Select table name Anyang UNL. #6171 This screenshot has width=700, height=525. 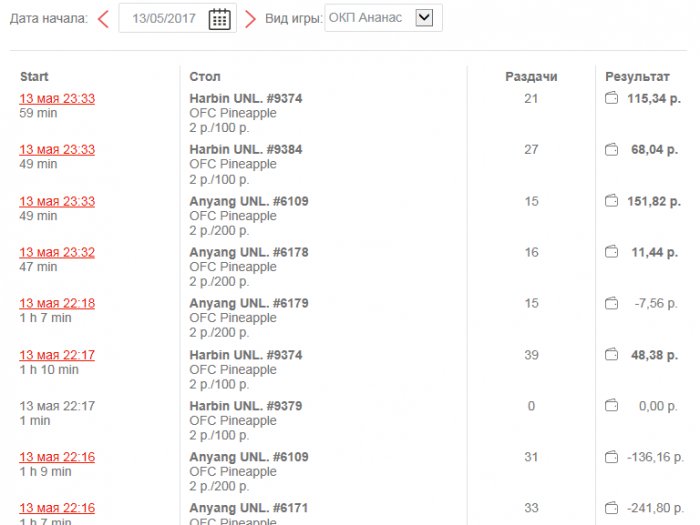tap(249, 508)
